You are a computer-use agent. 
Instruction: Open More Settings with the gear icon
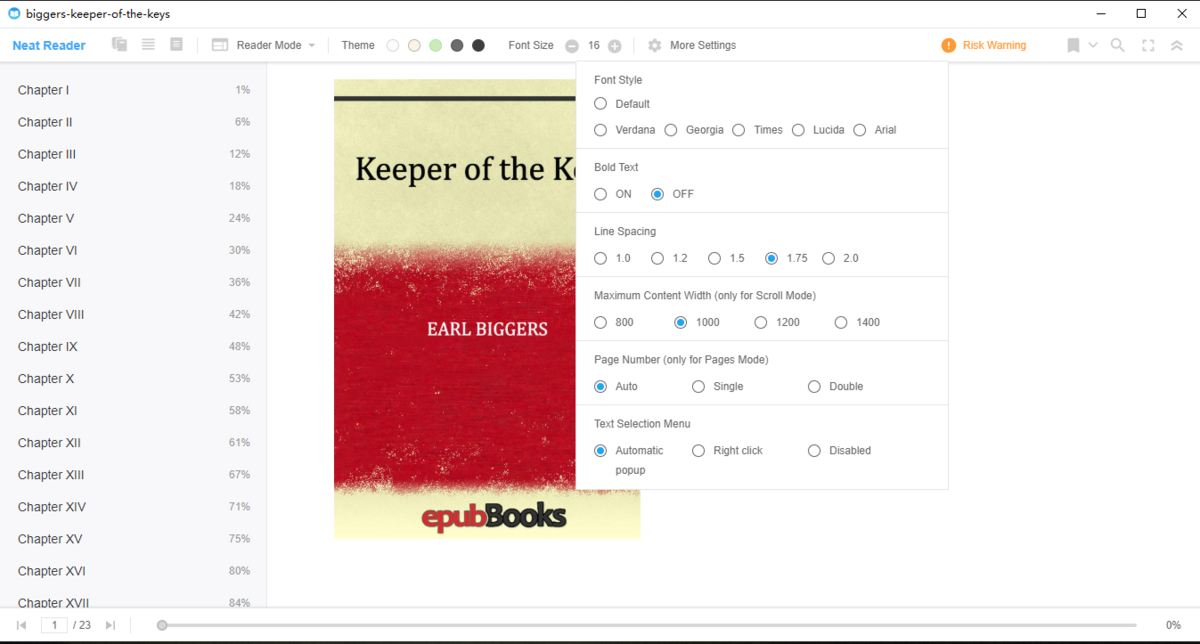click(x=654, y=45)
